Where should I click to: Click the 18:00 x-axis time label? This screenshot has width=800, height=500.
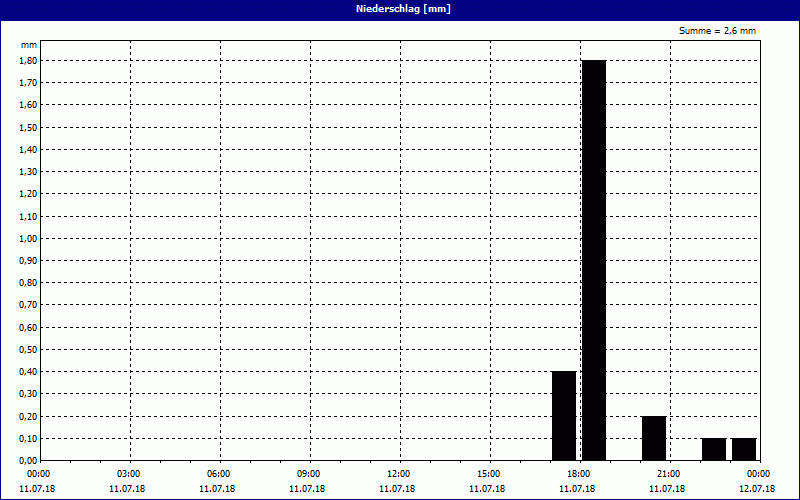click(x=578, y=474)
